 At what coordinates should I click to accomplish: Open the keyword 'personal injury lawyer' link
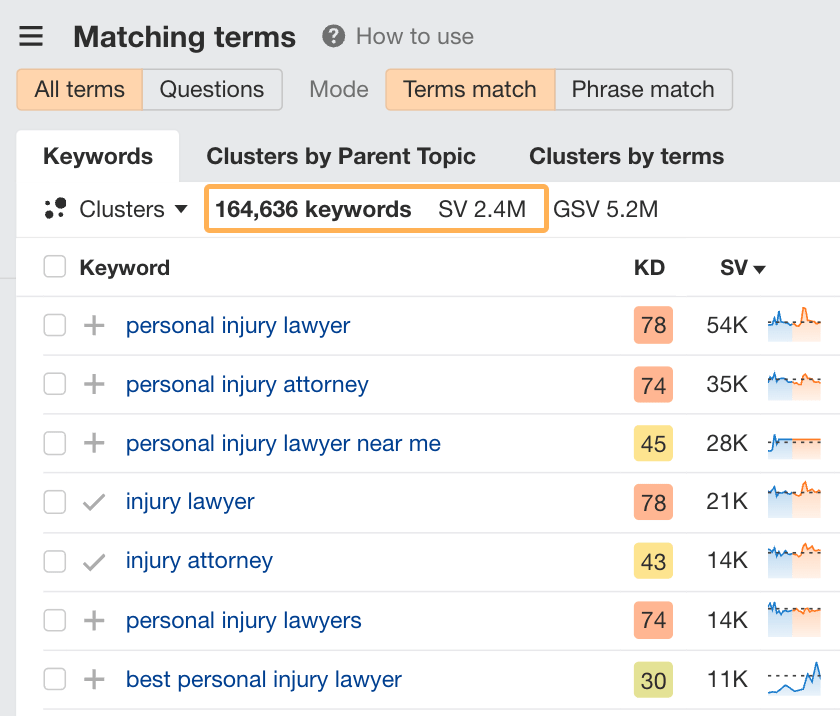coord(237,325)
